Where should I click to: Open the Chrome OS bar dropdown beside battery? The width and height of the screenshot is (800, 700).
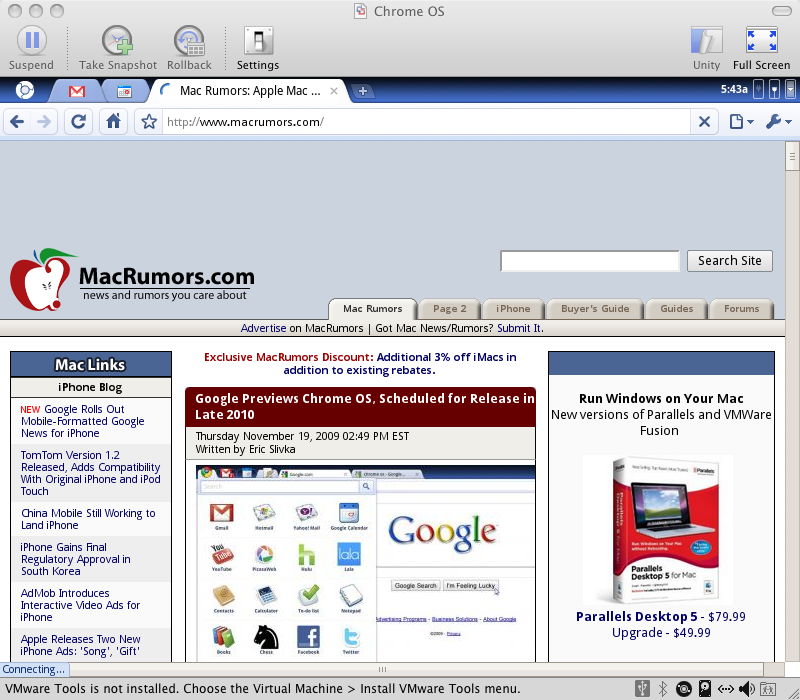tap(790, 89)
